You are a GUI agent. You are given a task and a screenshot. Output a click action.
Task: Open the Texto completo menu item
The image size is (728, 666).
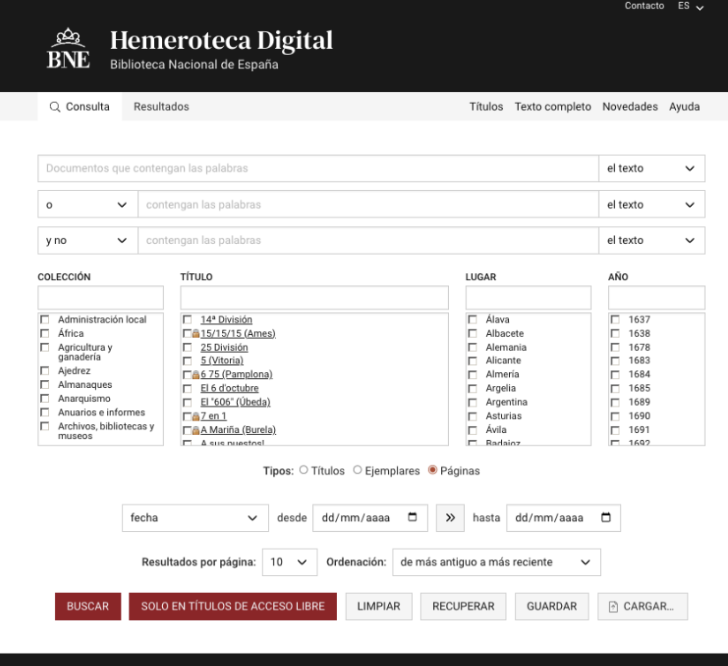click(x=552, y=107)
